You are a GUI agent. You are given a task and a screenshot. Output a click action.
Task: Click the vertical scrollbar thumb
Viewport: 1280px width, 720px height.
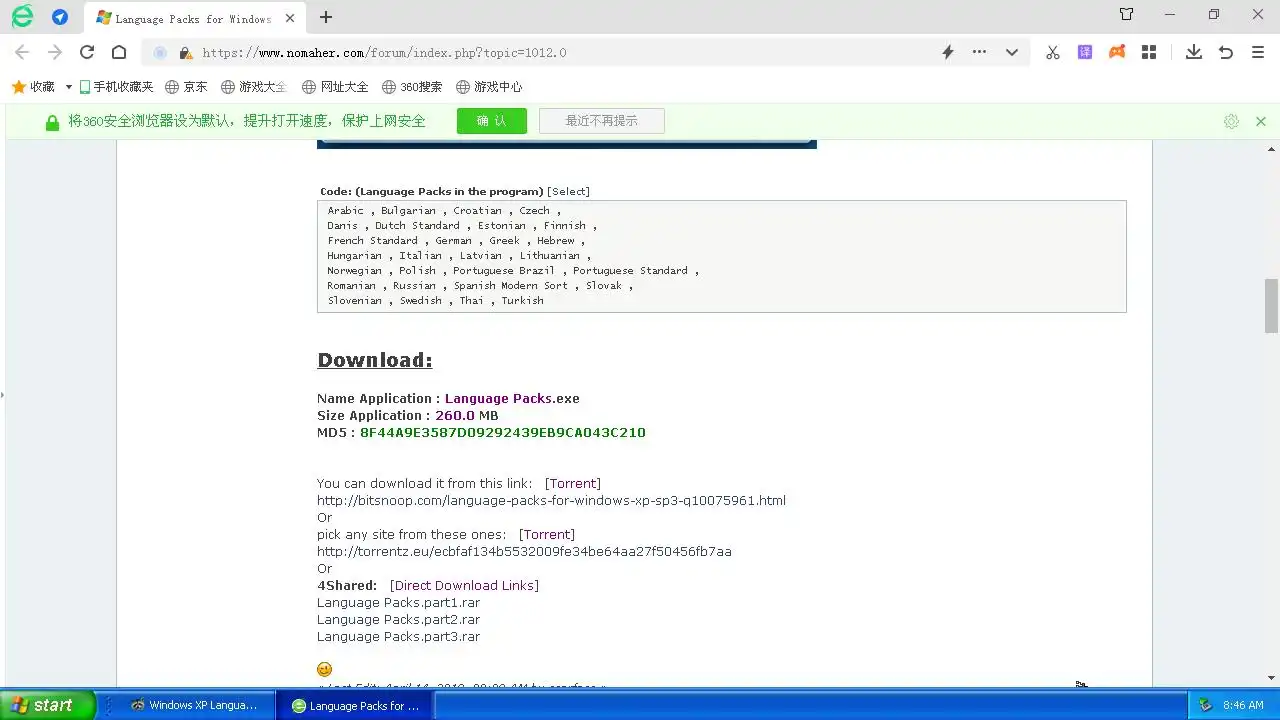[1271, 305]
